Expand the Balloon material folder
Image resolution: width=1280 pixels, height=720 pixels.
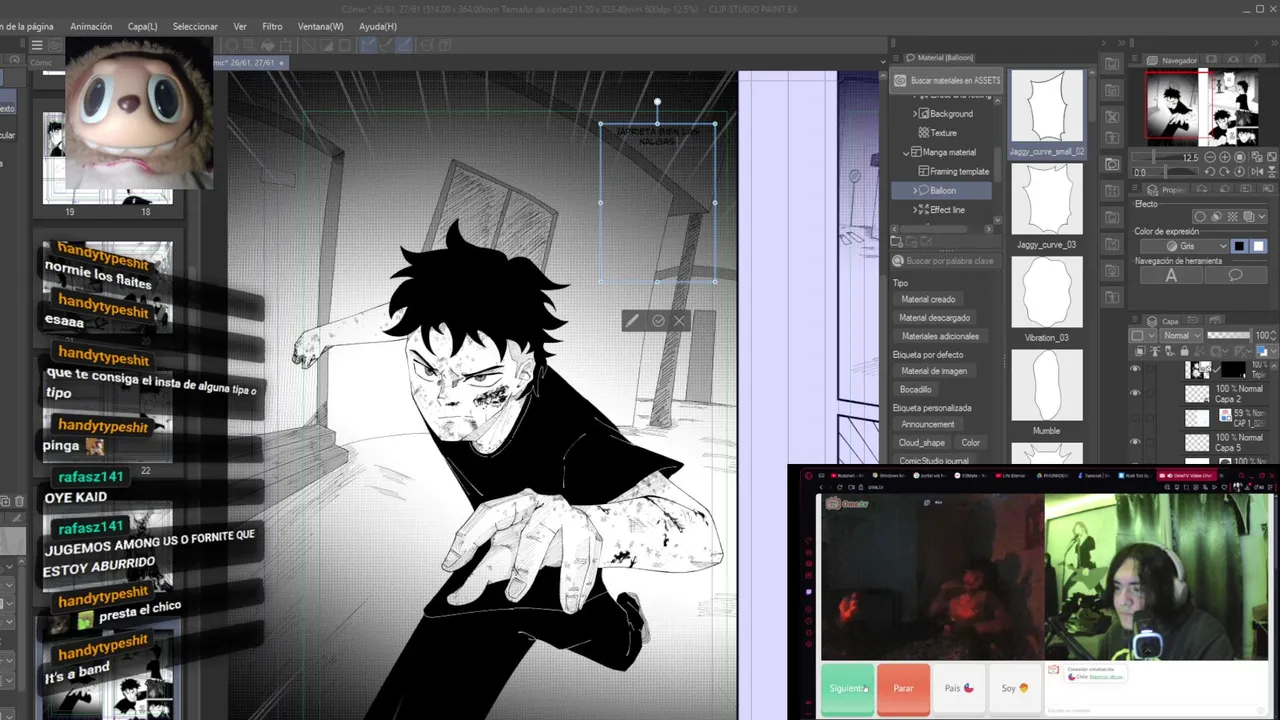(x=915, y=190)
